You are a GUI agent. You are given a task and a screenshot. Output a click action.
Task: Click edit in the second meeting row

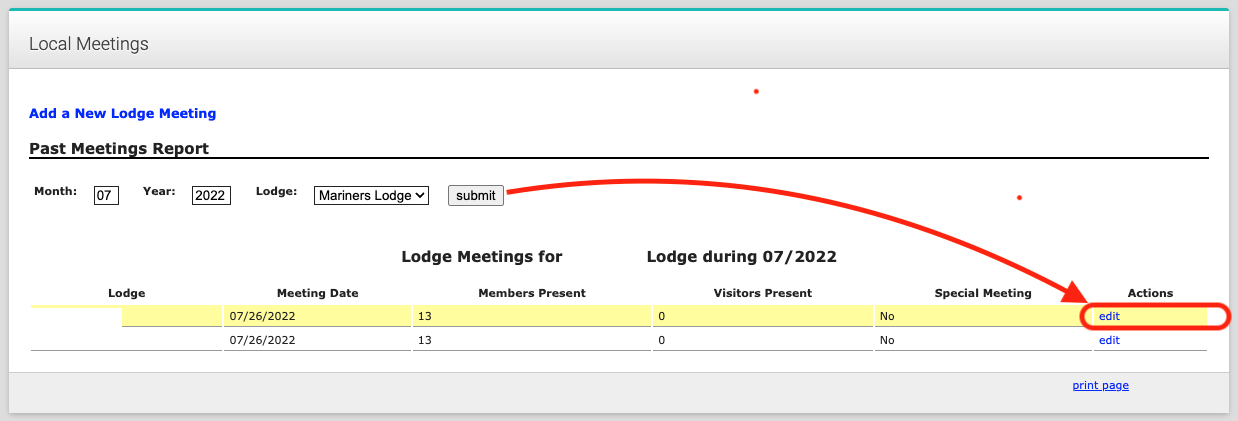(1109, 340)
